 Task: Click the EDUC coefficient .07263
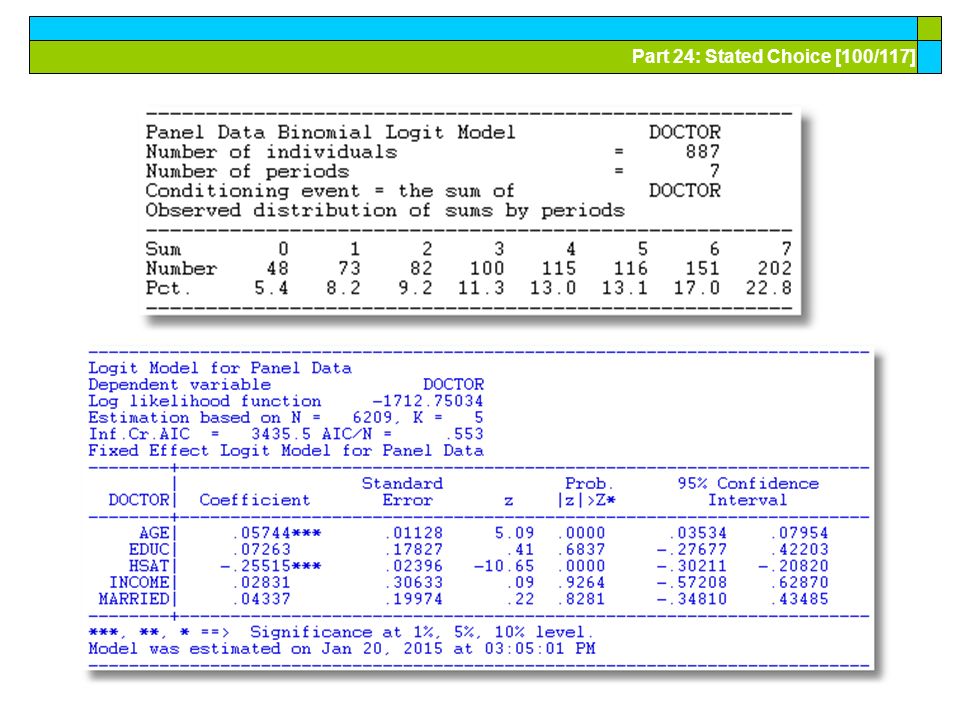coord(261,550)
